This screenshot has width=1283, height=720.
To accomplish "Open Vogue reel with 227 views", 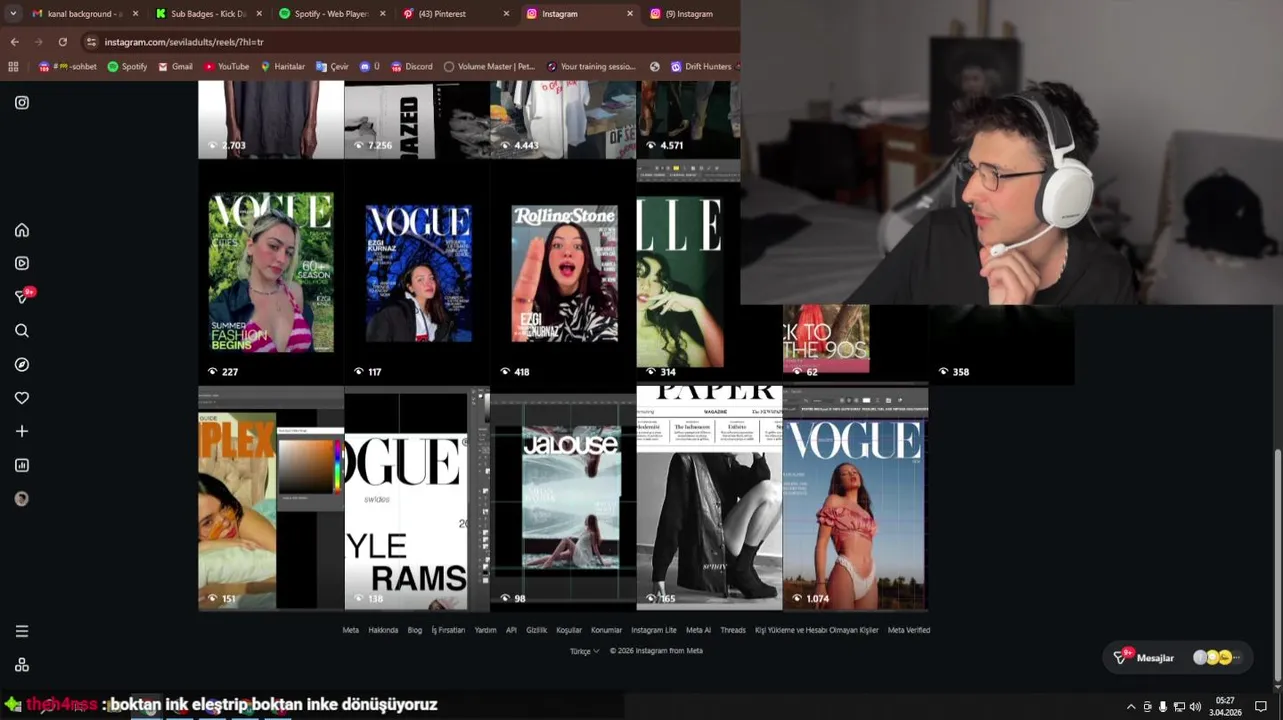I will 271,272.
